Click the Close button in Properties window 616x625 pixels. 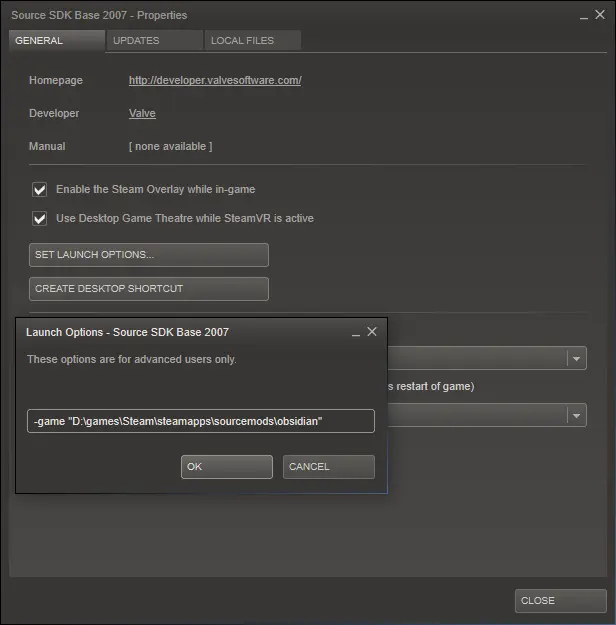pyautogui.click(x=561, y=601)
